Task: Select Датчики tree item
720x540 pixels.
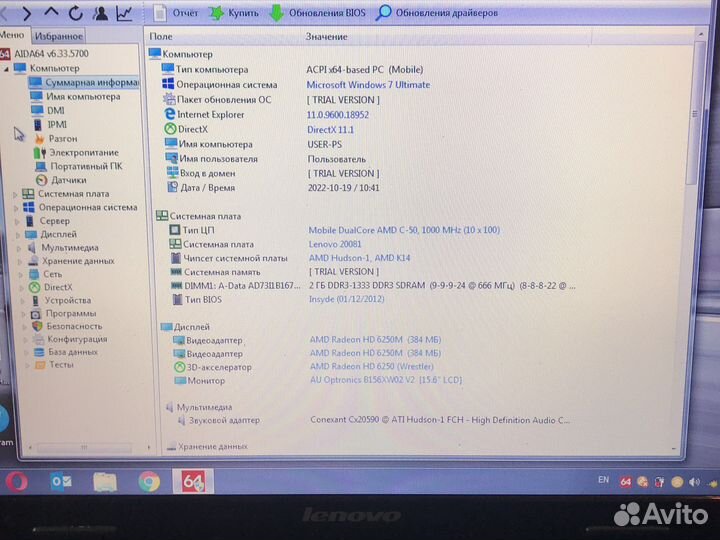Action: click(61, 180)
